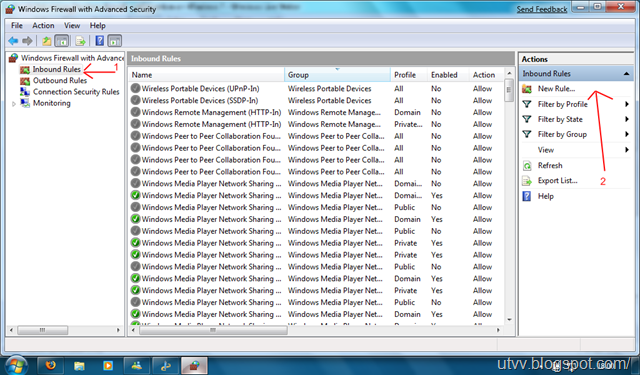
Task: Select Outbound Rules in the tree
Action: (x=60, y=80)
